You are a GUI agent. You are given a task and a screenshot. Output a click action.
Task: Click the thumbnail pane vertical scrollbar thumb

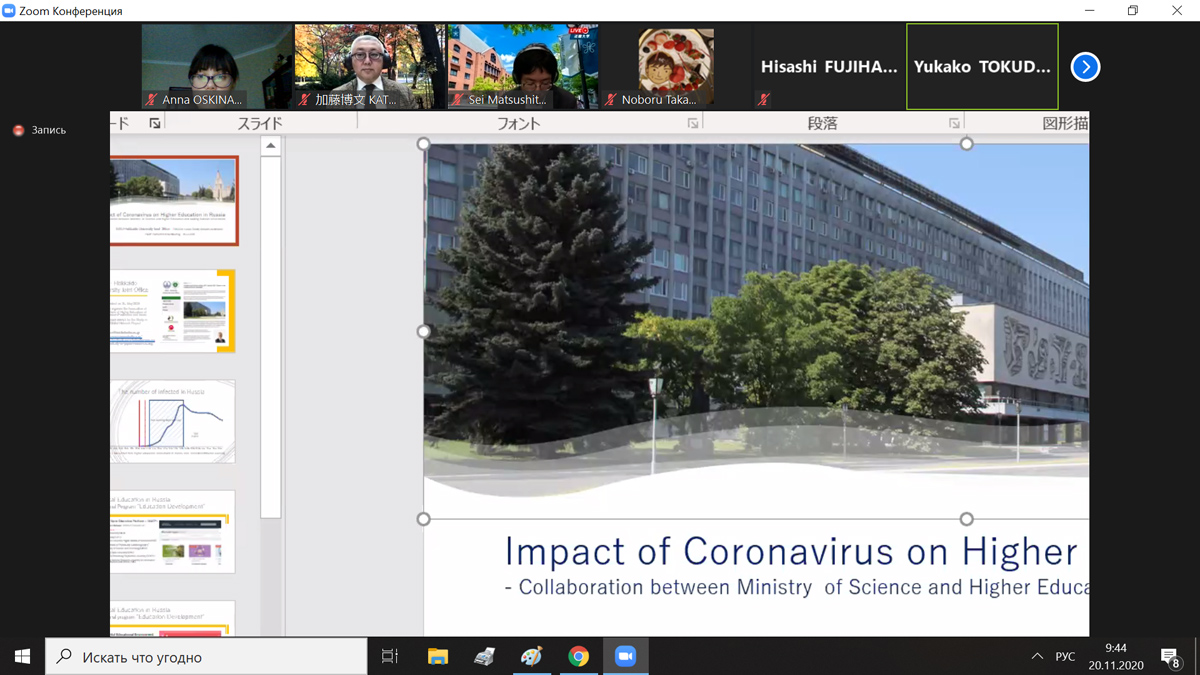pyautogui.click(x=270, y=337)
